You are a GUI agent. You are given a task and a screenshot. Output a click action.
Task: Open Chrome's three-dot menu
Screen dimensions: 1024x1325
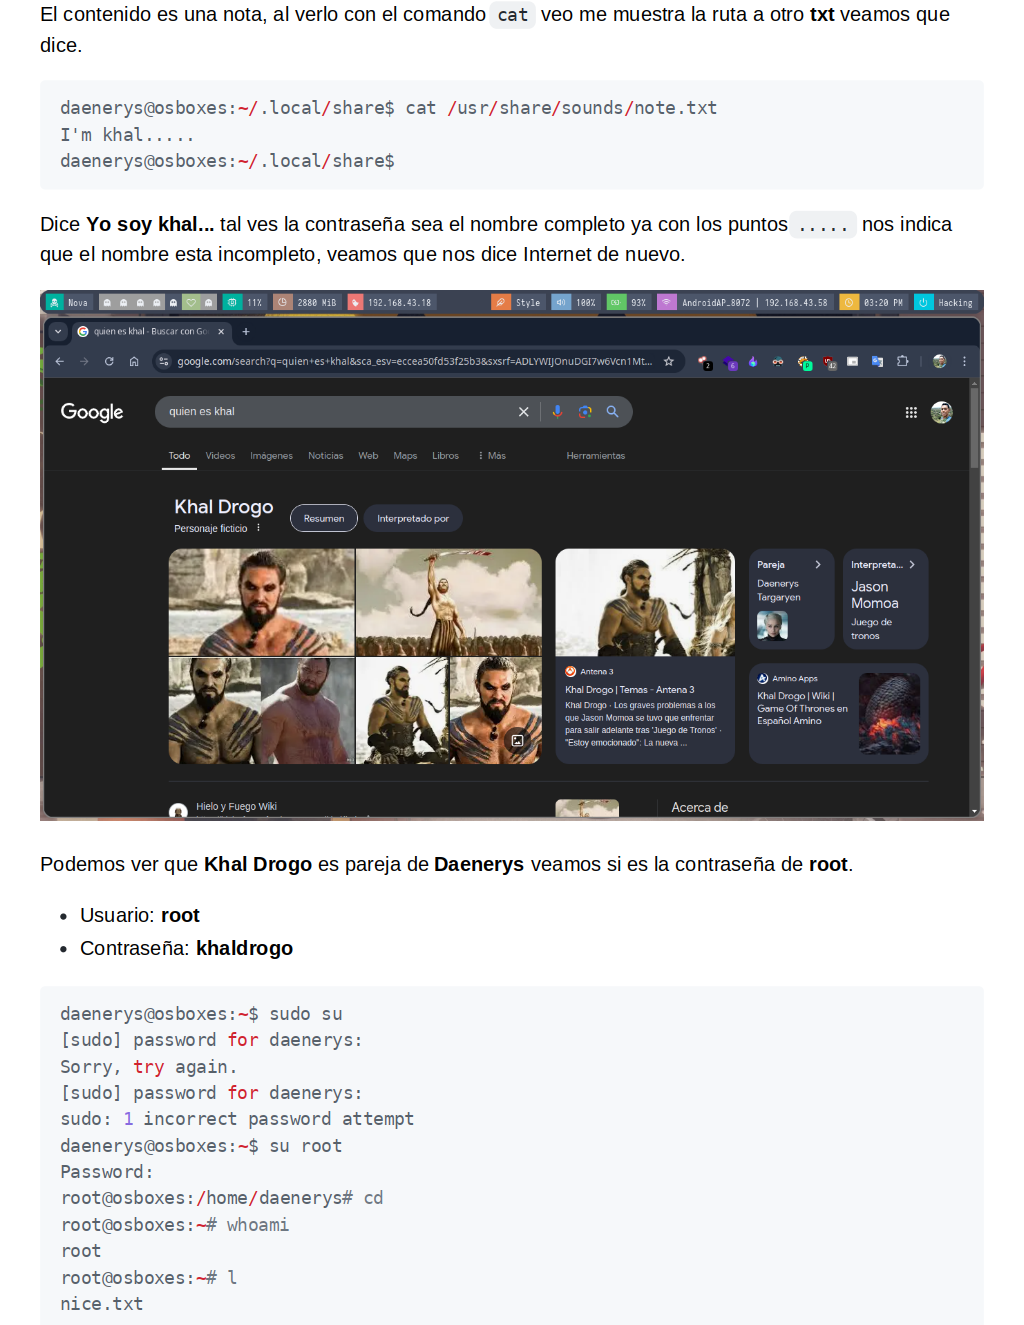[x=965, y=361]
